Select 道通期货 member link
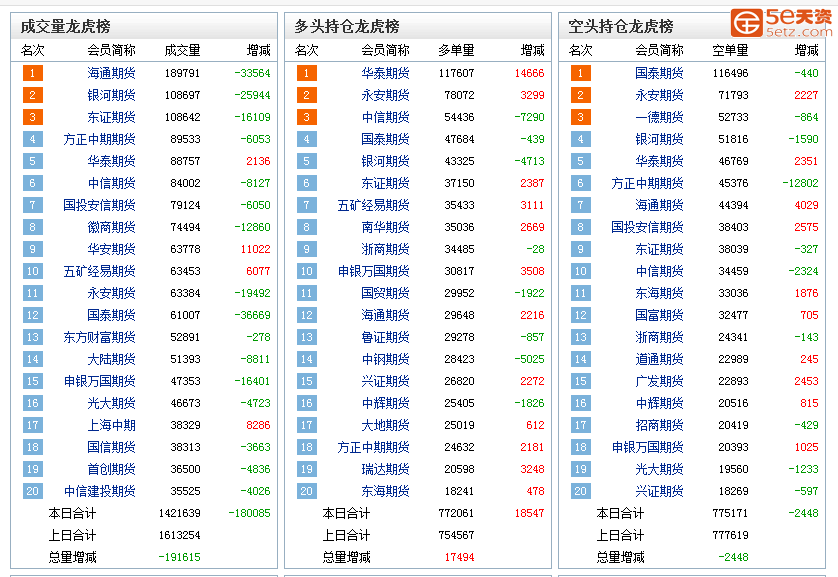Screen dimensions: 838x577 [659, 359]
